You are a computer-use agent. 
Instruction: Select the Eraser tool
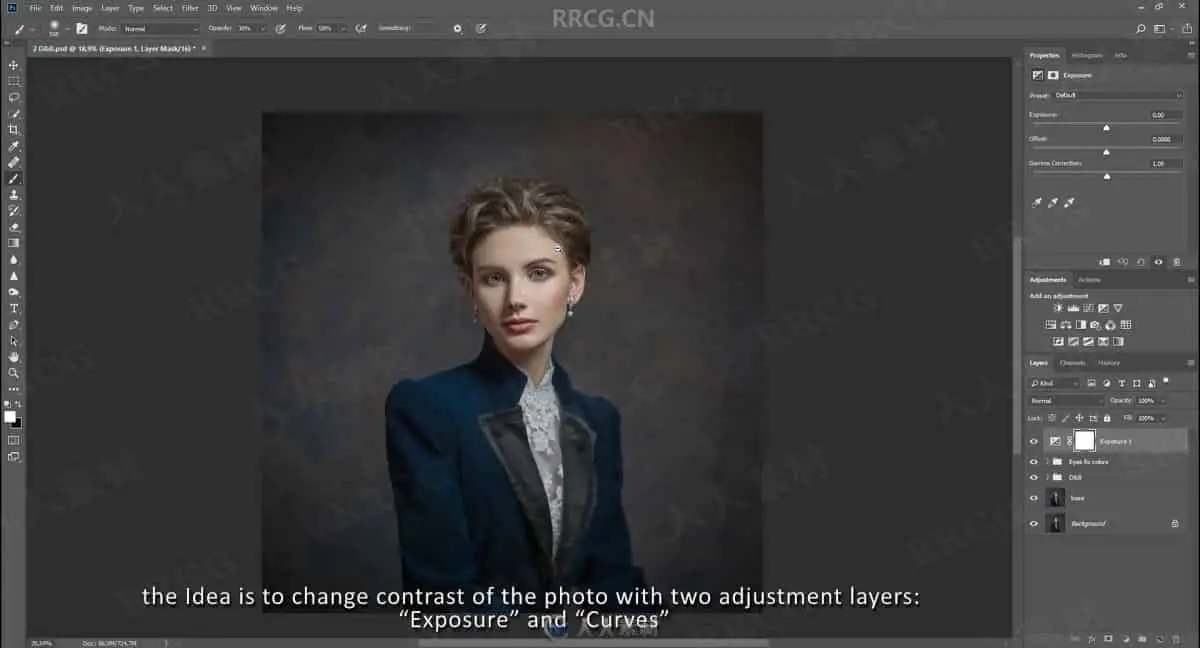[14, 227]
